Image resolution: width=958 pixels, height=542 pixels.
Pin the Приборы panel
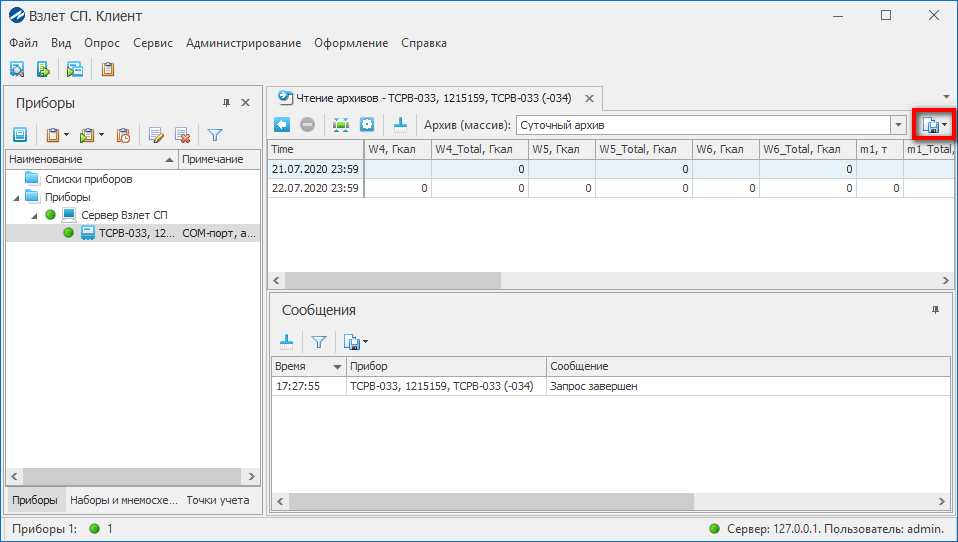227,103
